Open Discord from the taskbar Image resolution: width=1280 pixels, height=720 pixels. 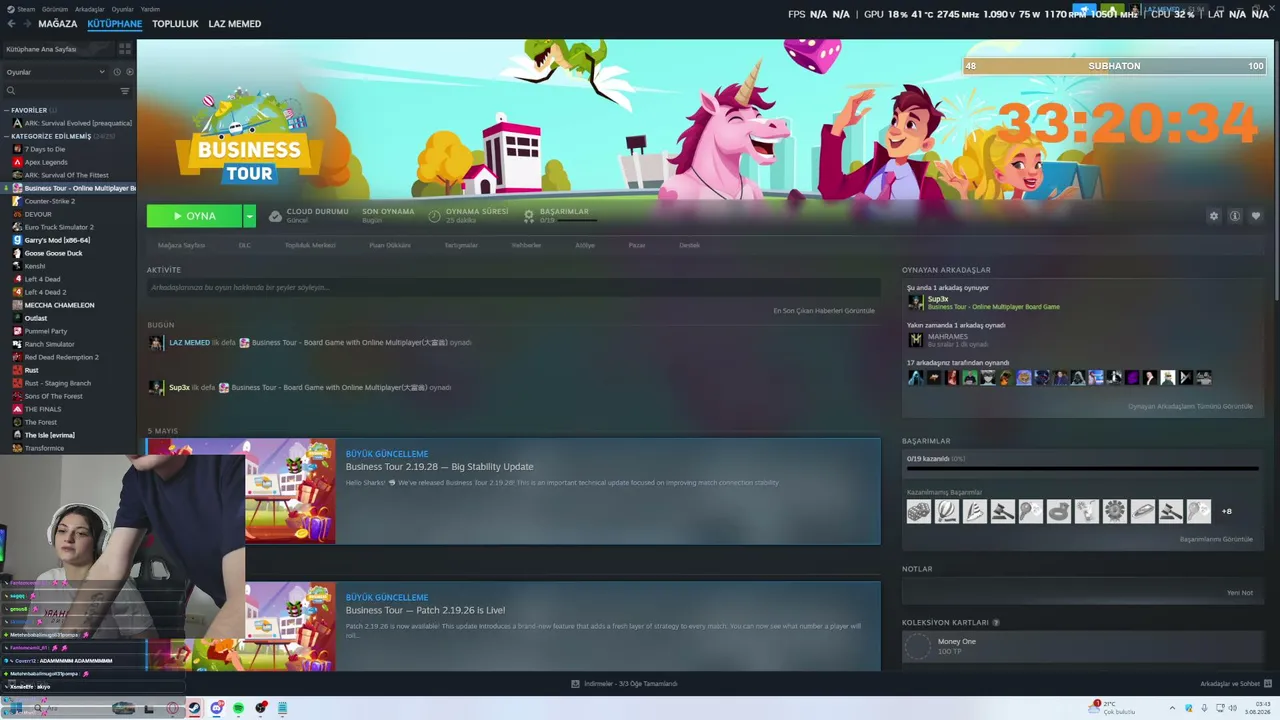pos(217,708)
